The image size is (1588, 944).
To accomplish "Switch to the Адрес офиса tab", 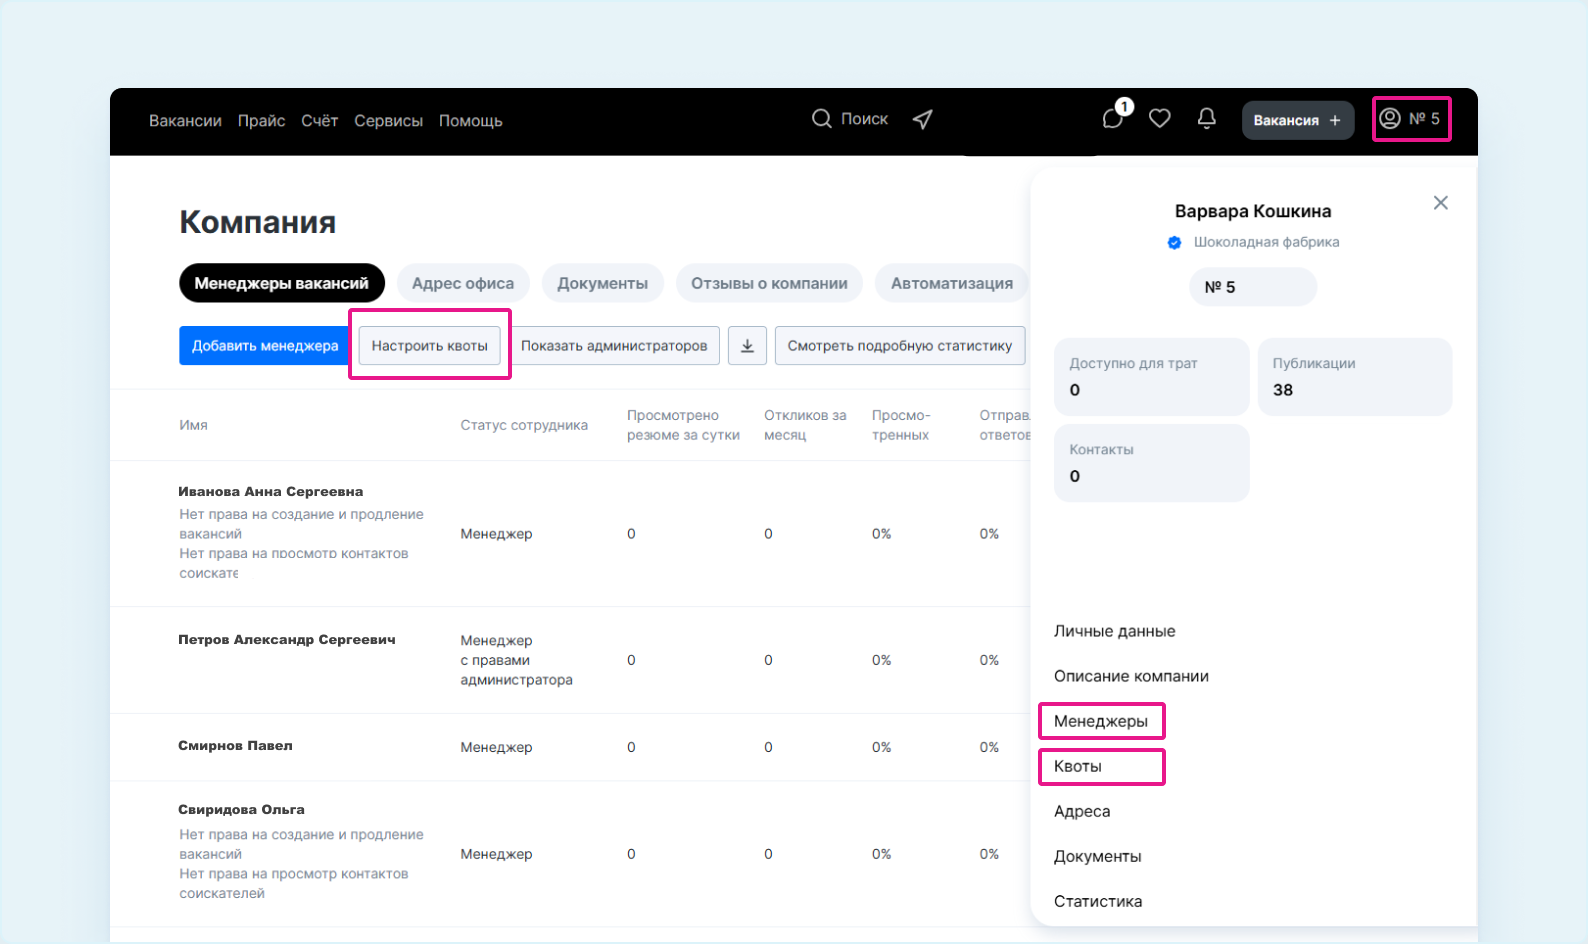I will (x=463, y=283).
